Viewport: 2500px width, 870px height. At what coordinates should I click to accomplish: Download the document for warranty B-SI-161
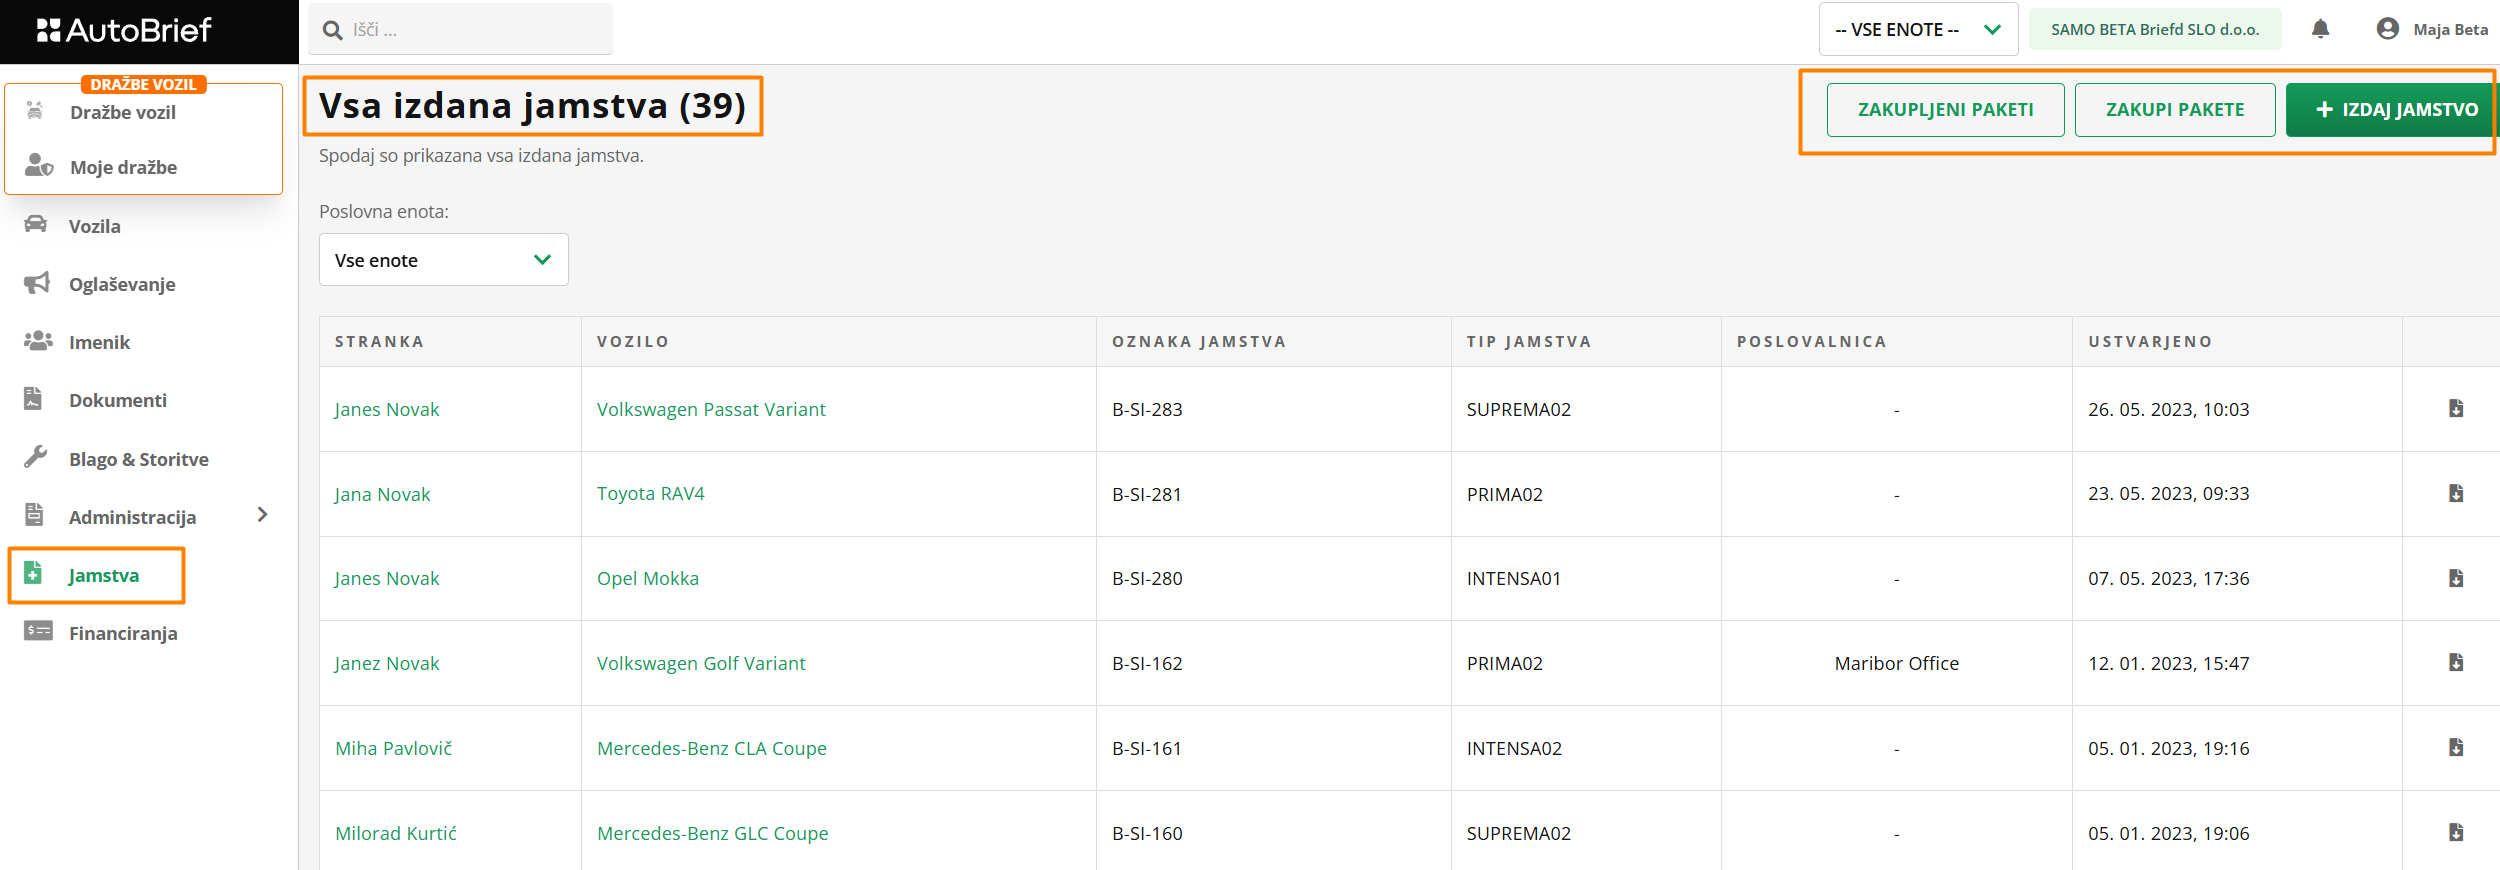(2455, 748)
